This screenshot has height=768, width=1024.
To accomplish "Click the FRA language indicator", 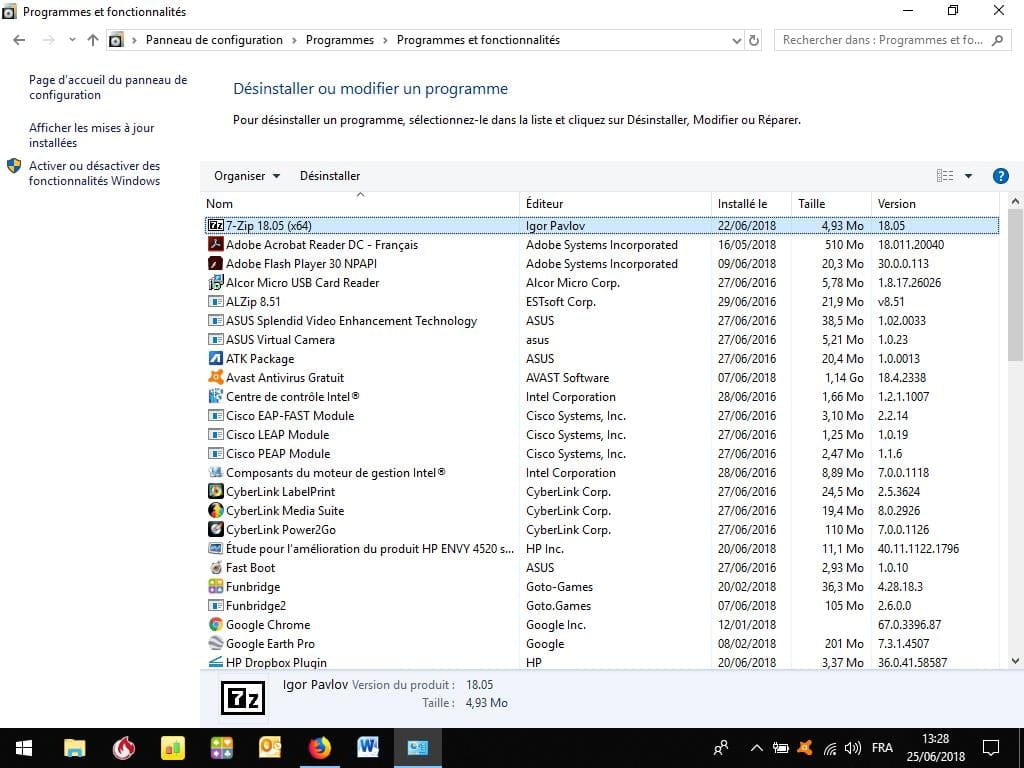I will [x=882, y=748].
